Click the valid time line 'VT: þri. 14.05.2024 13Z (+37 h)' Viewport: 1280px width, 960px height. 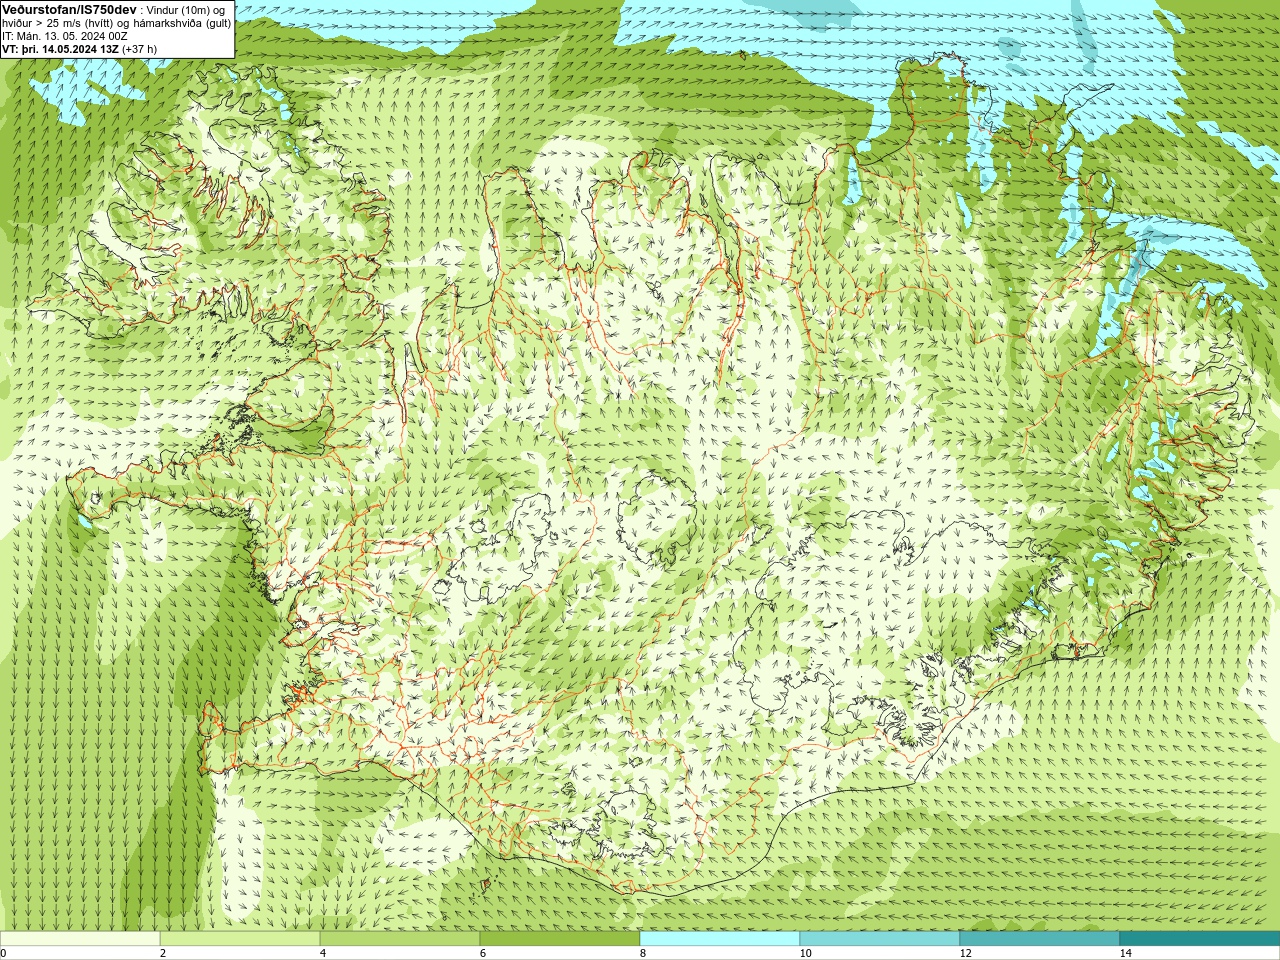tap(80, 49)
